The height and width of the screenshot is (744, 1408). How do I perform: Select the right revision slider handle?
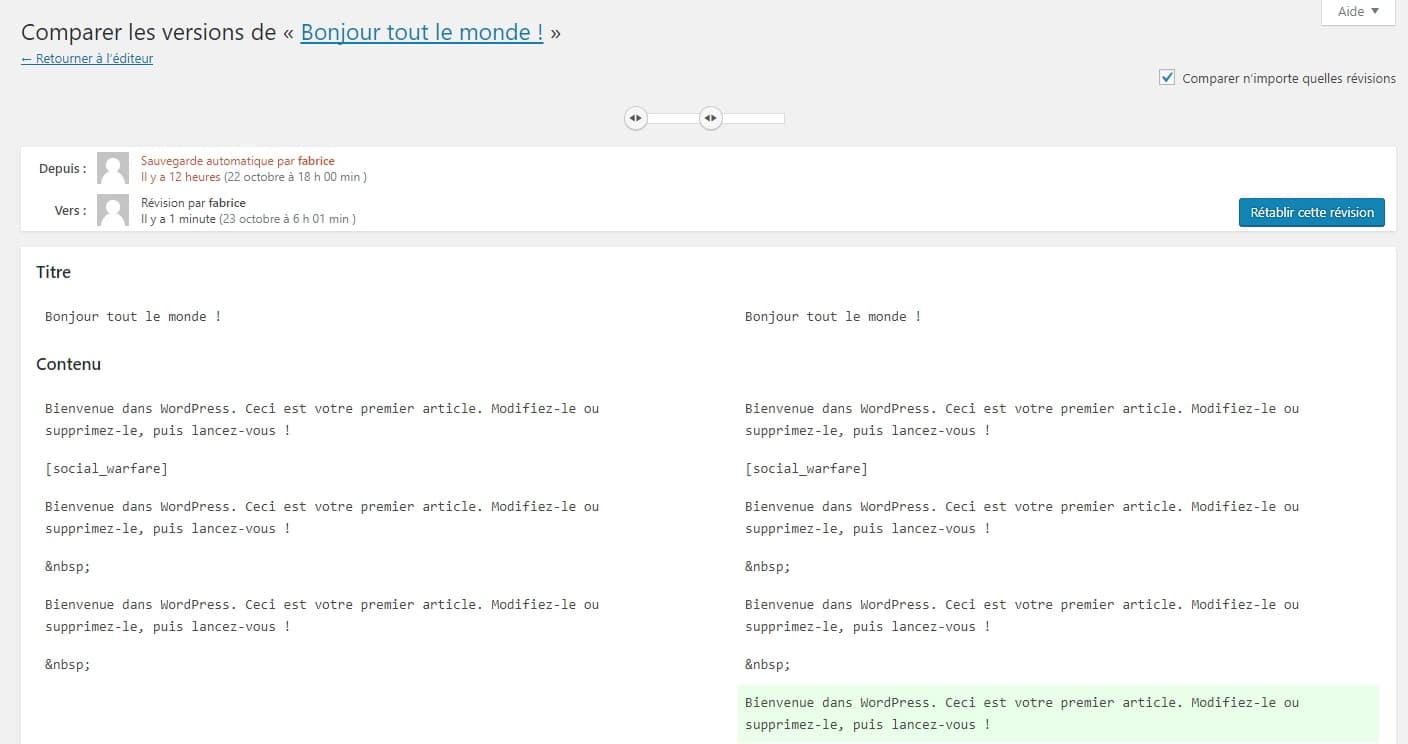click(711, 118)
